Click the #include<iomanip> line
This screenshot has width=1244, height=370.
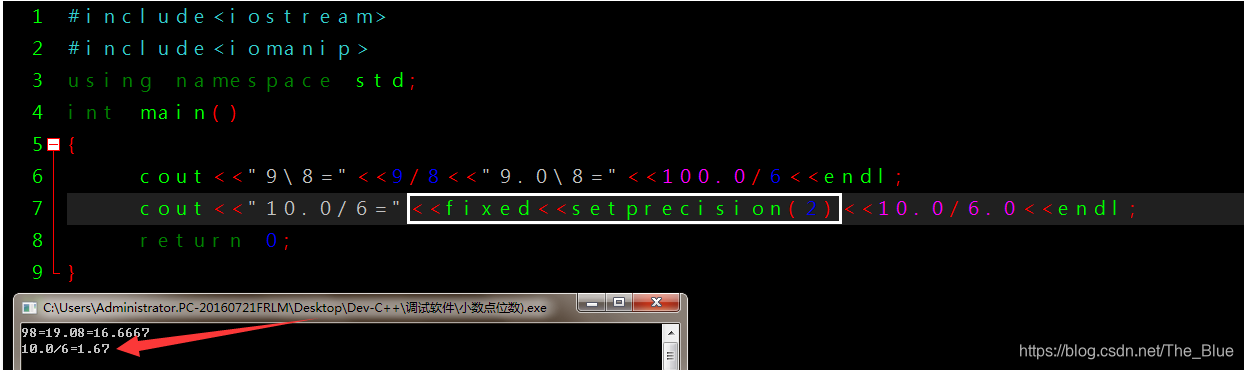[218, 49]
